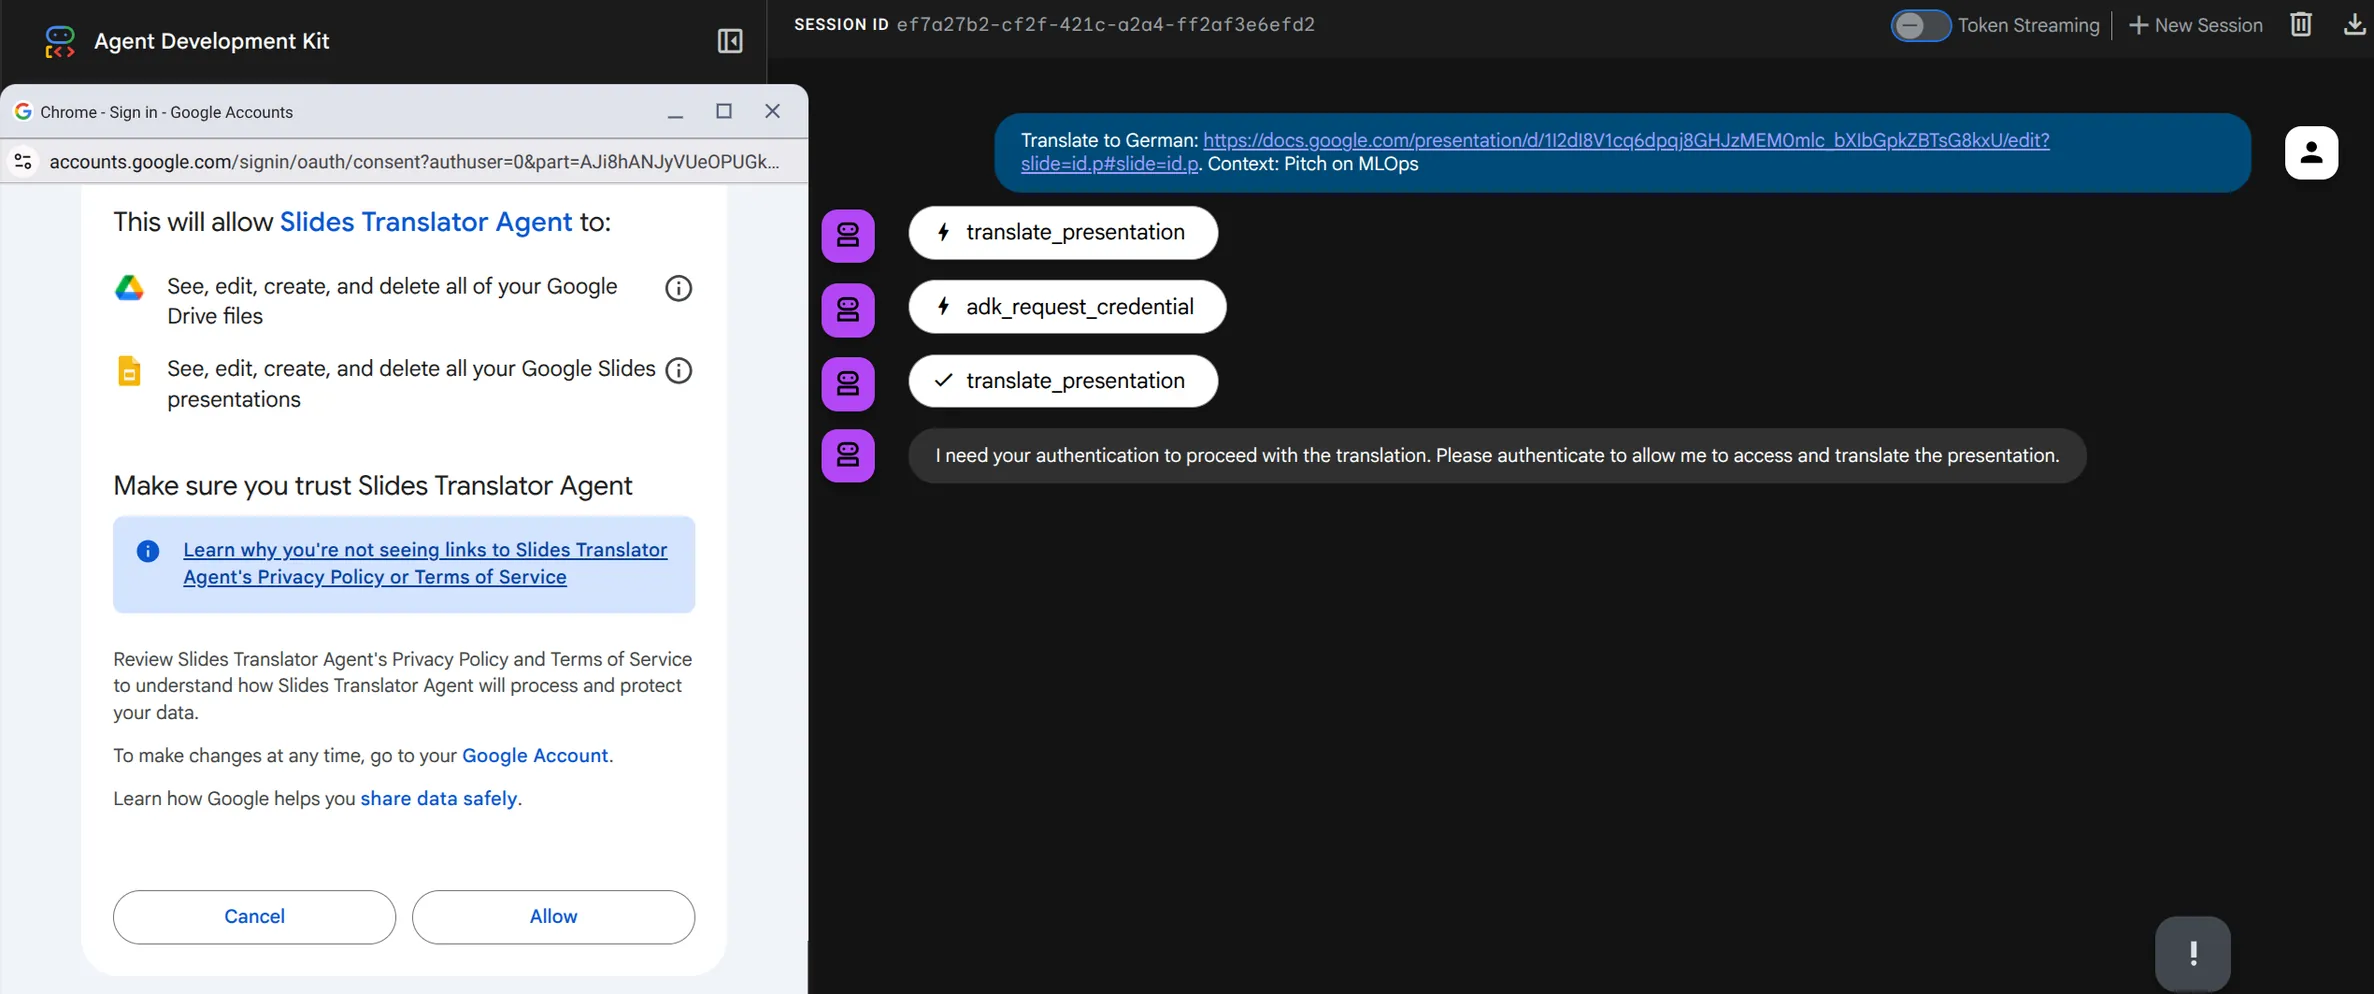Click the blue info icon in the notice box
Image resolution: width=2374 pixels, height=994 pixels.
[148, 551]
